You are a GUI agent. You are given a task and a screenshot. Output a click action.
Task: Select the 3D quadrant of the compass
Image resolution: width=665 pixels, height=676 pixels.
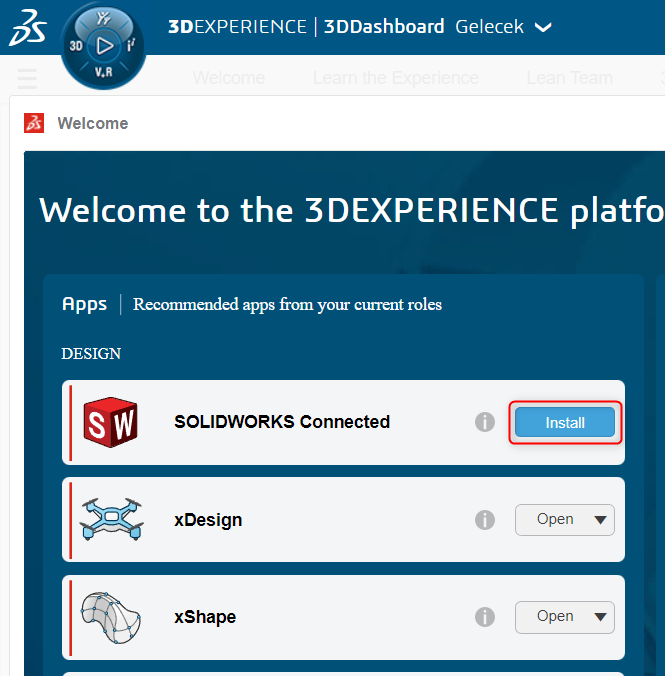[x=76, y=46]
